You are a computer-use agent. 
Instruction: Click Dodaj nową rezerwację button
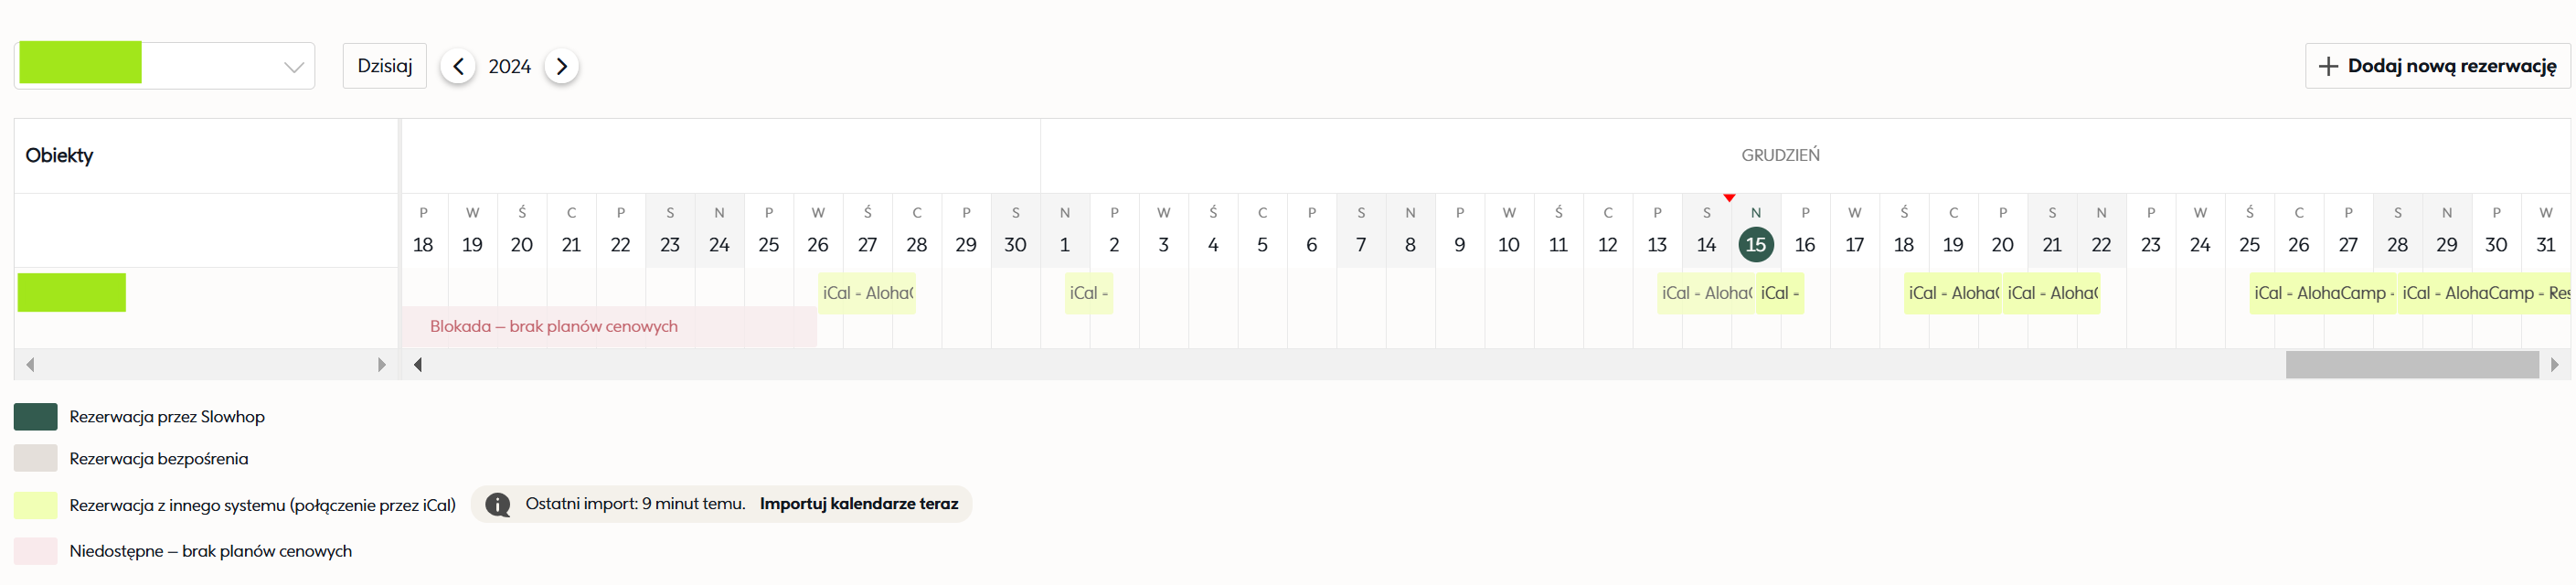[x=2437, y=66]
